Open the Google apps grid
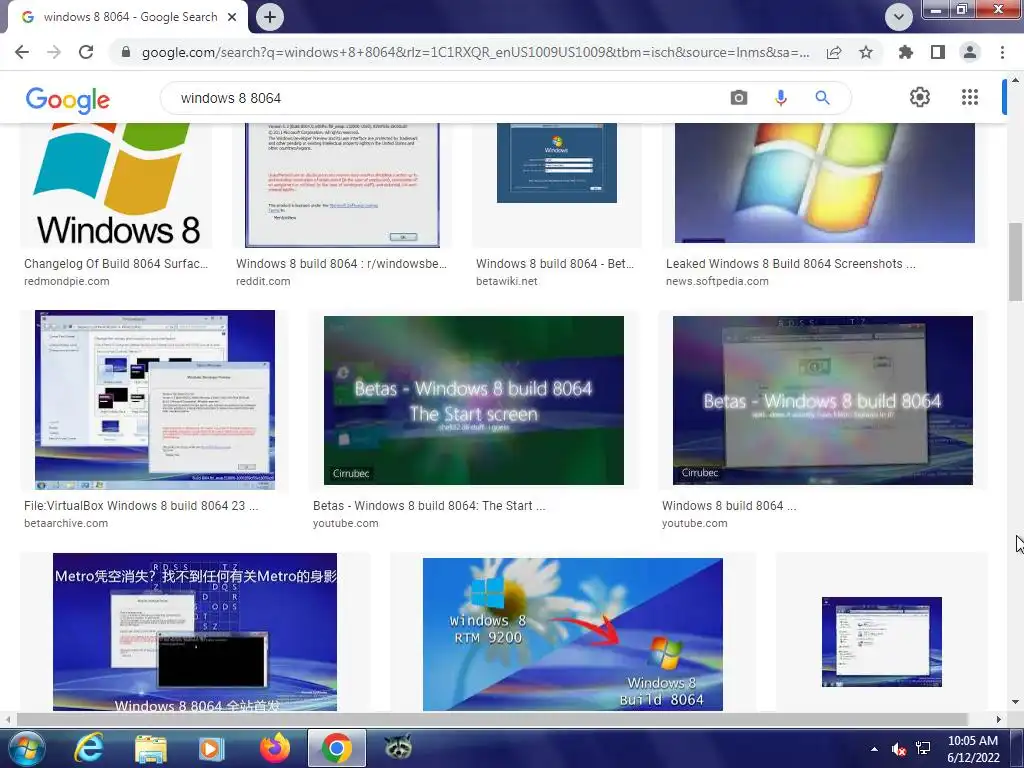This screenshot has width=1024, height=768. point(970,97)
